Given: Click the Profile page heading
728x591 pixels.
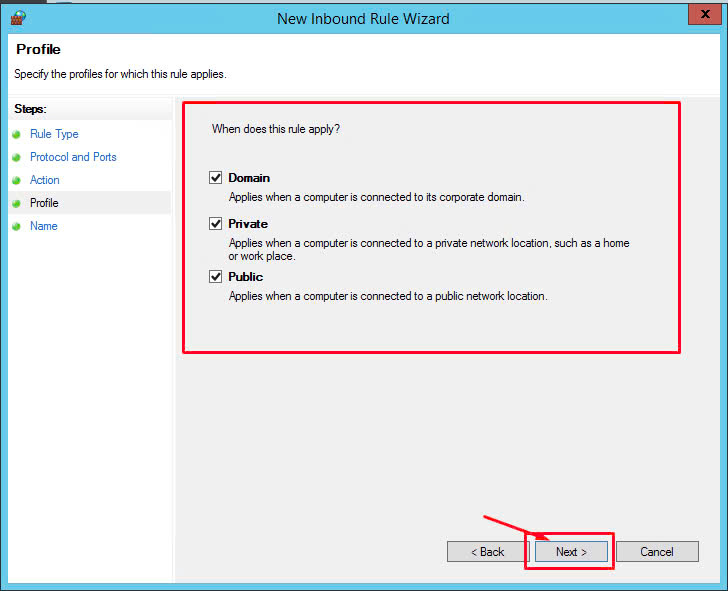Looking at the screenshot, I should pos(38,49).
